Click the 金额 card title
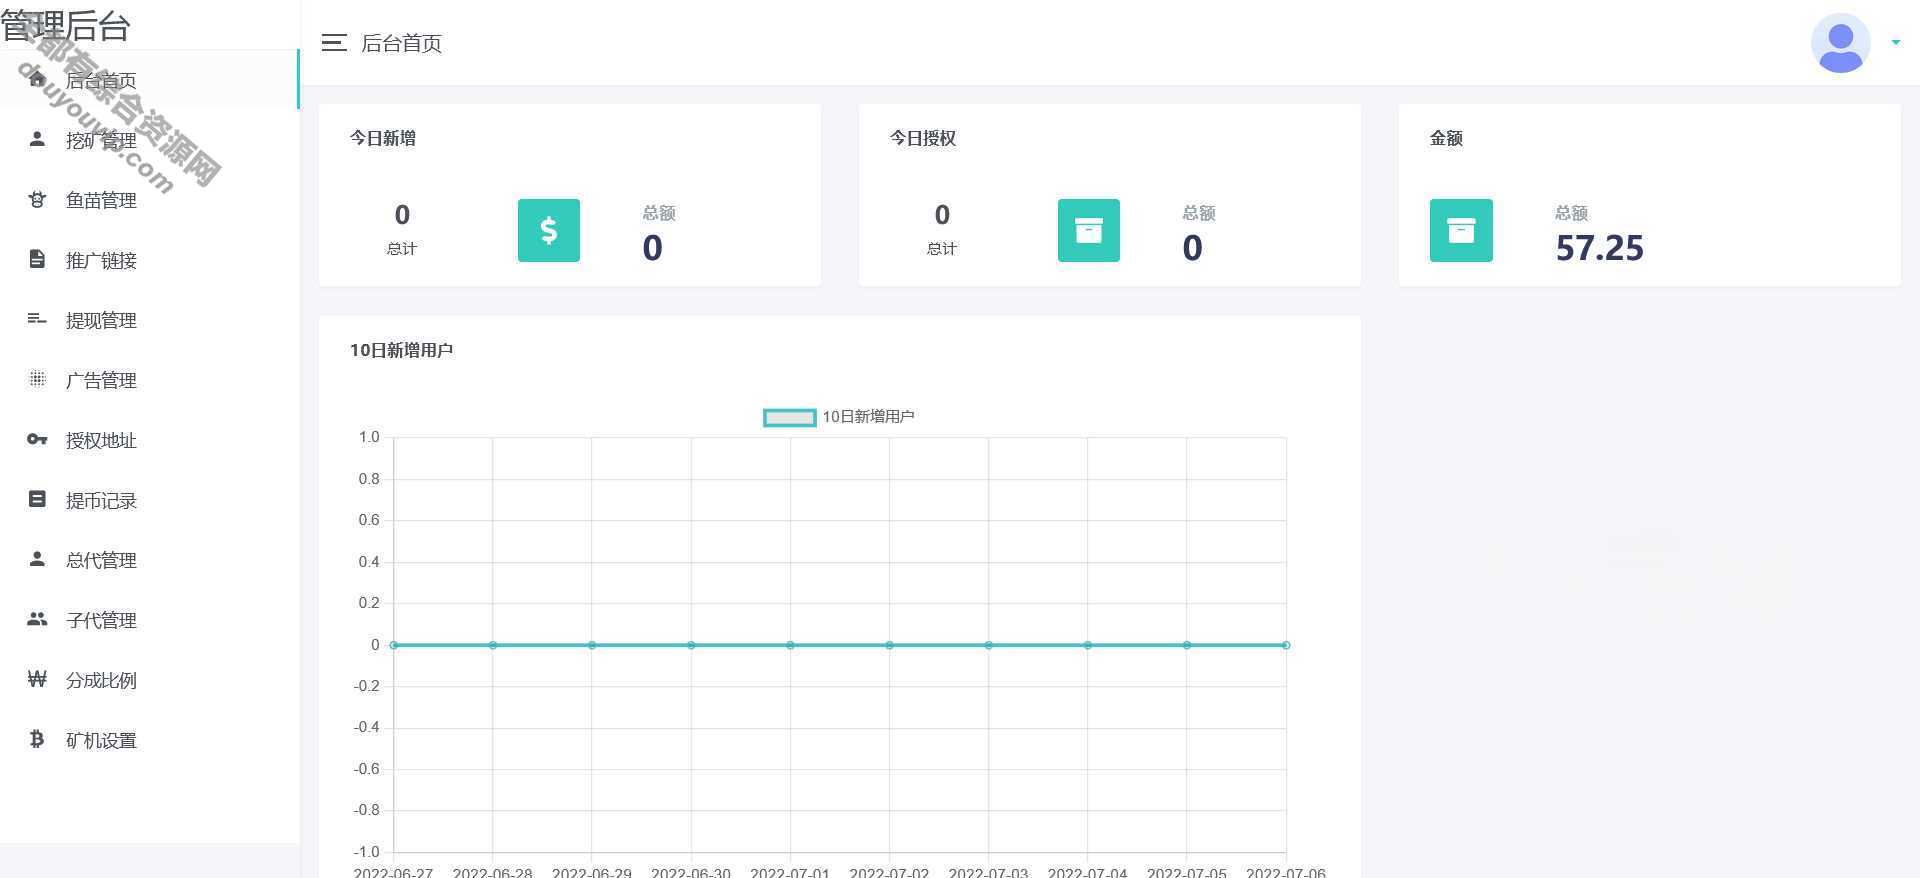Screen dimensions: 1920x878 [x=1446, y=138]
